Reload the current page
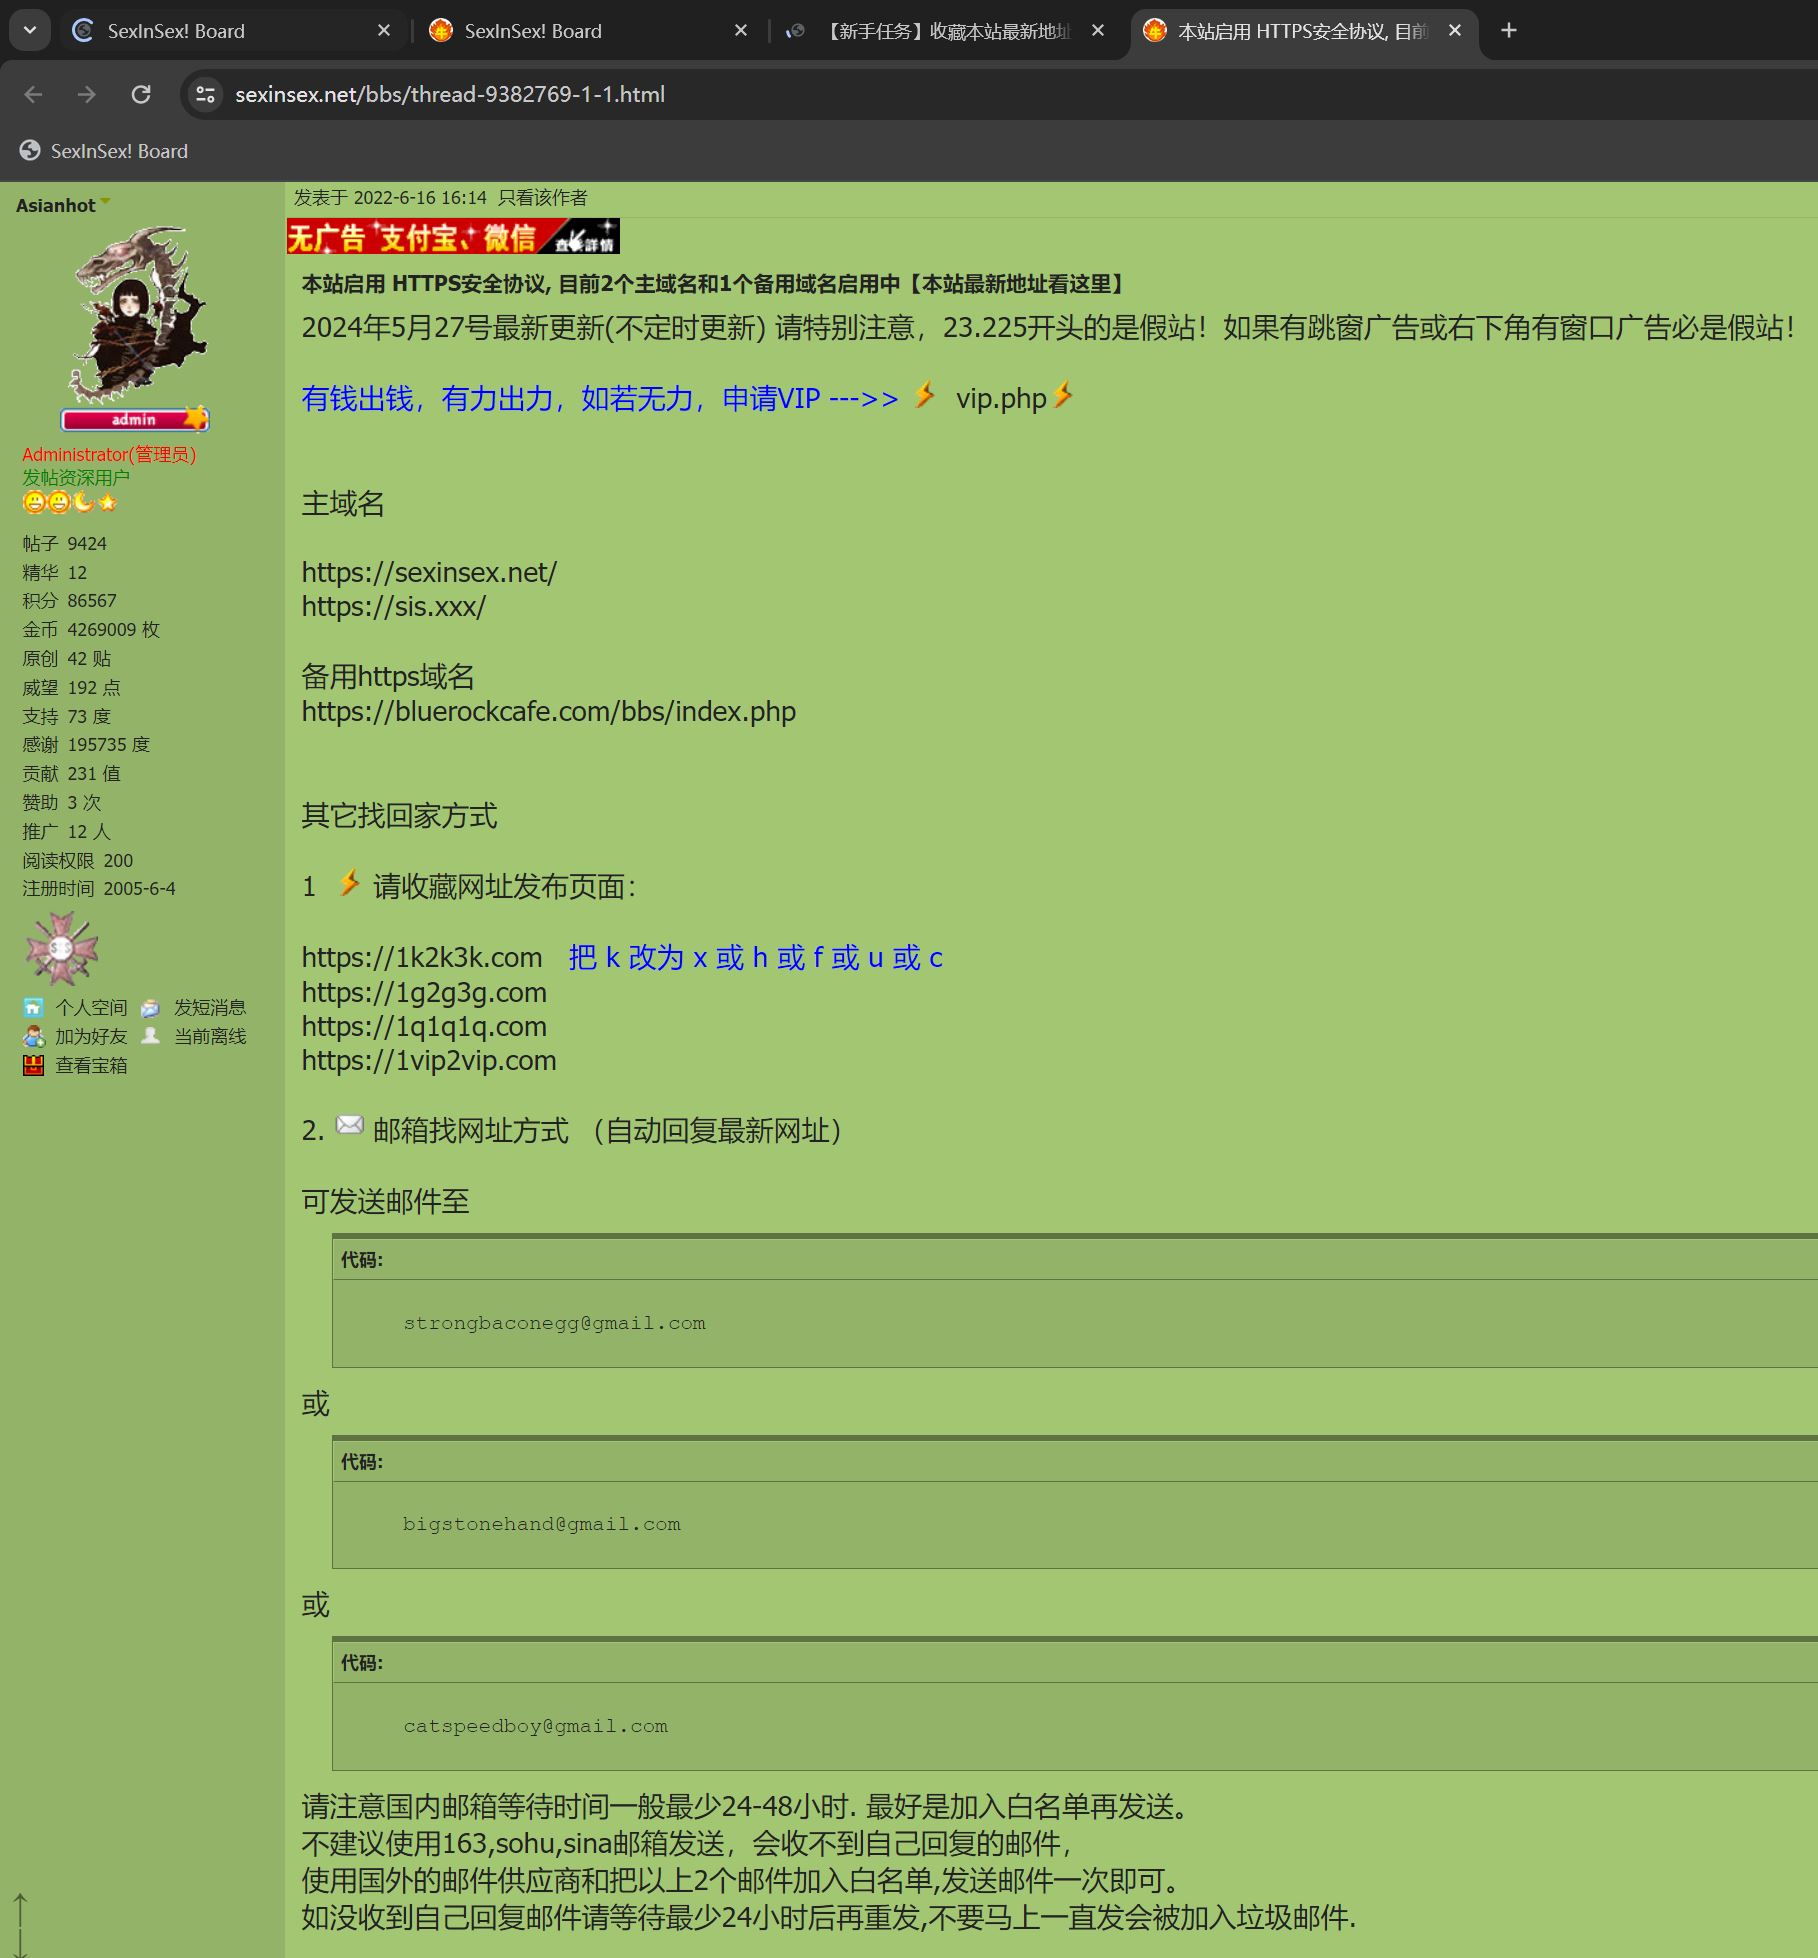Screen dimensions: 1818x1958 click(x=141, y=94)
